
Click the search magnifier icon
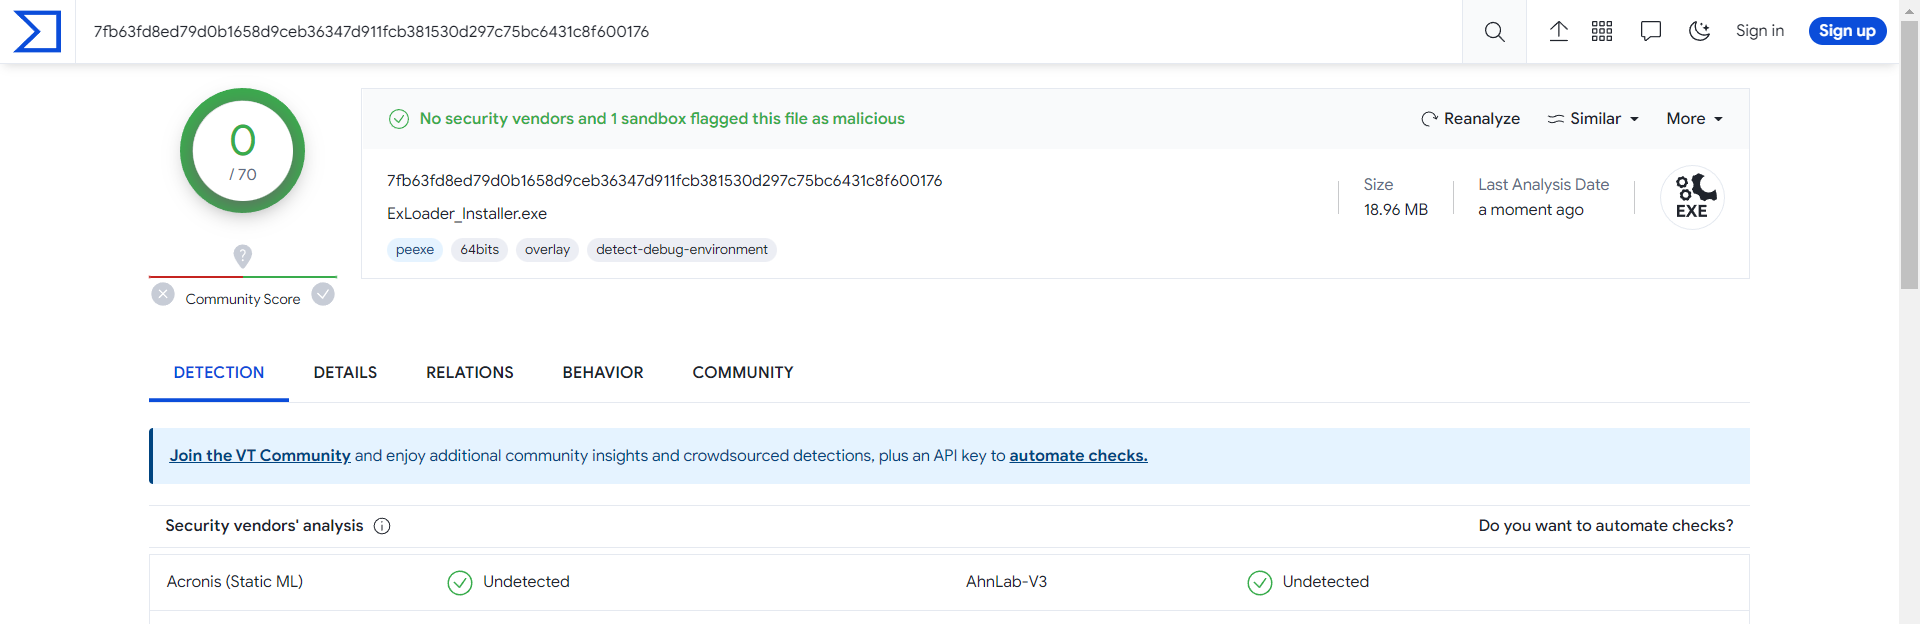coord(1494,32)
